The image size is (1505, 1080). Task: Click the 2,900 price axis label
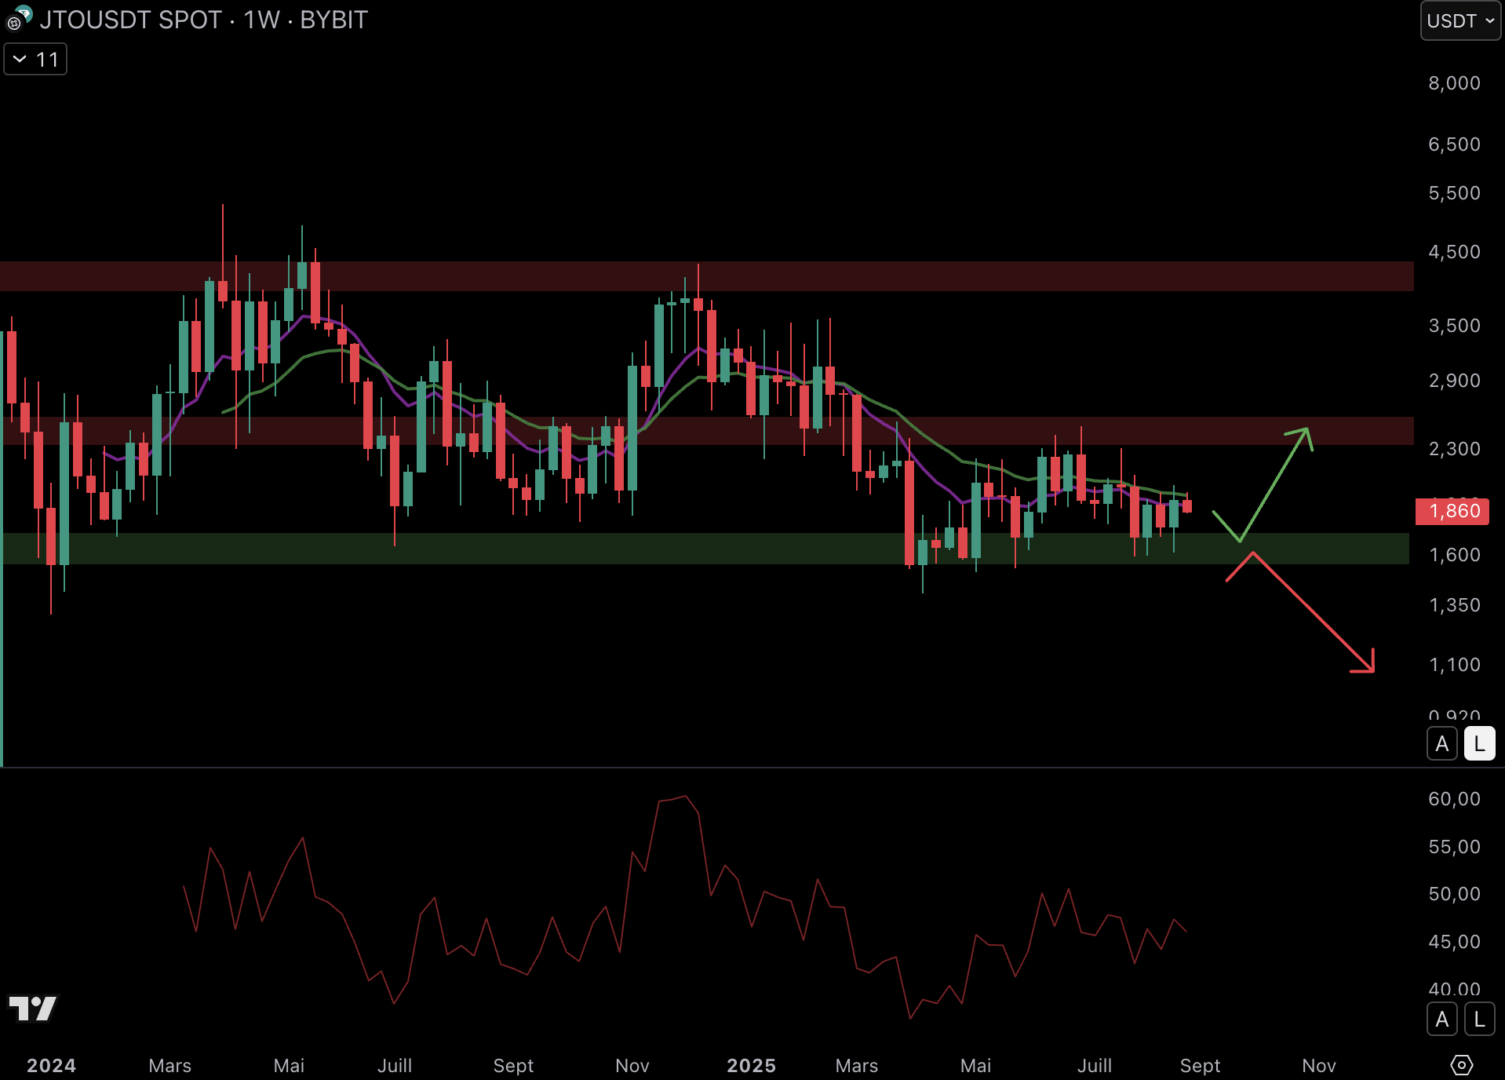coord(1454,381)
